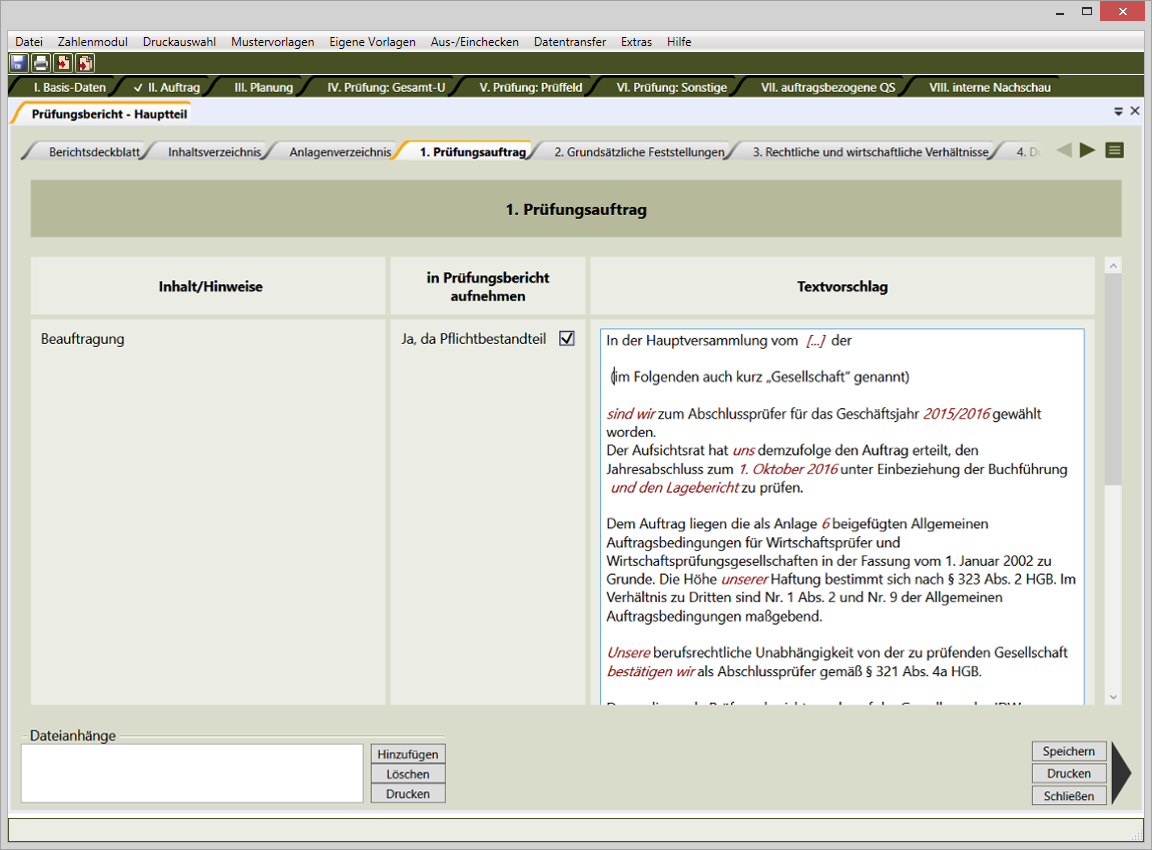The width and height of the screenshot is (1152, 850).
Task: Open the Datentransfer menu
Action: pos(569,42)
